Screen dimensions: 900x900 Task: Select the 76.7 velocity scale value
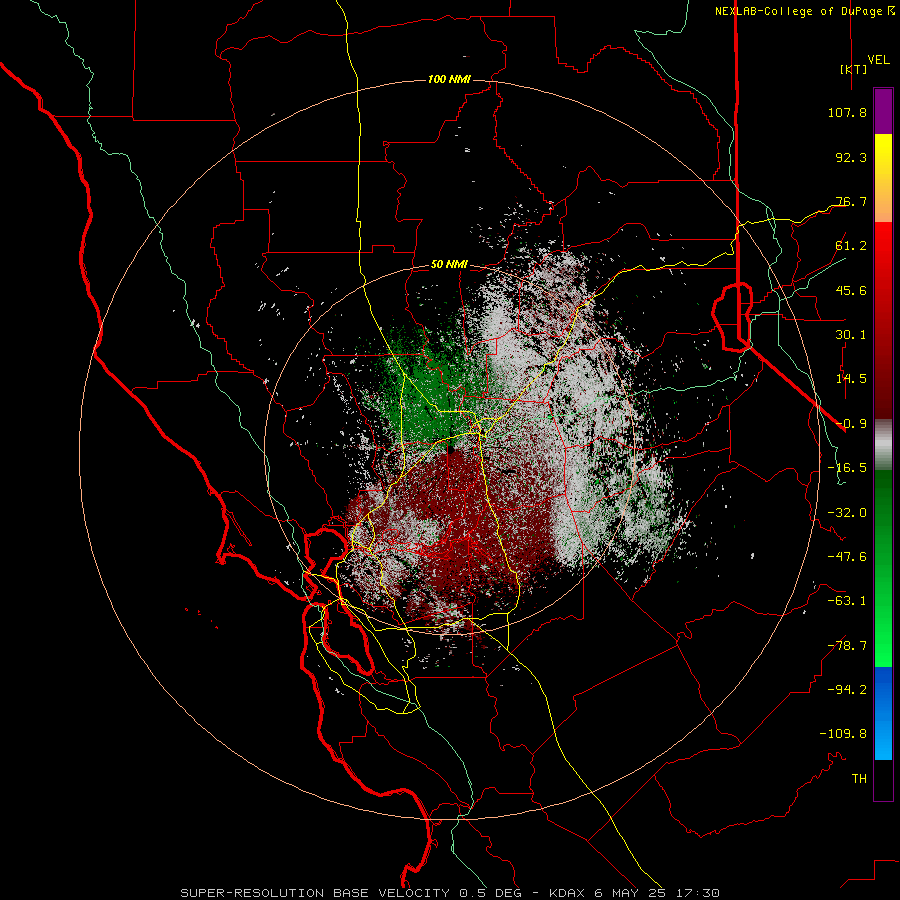point(851,201)
